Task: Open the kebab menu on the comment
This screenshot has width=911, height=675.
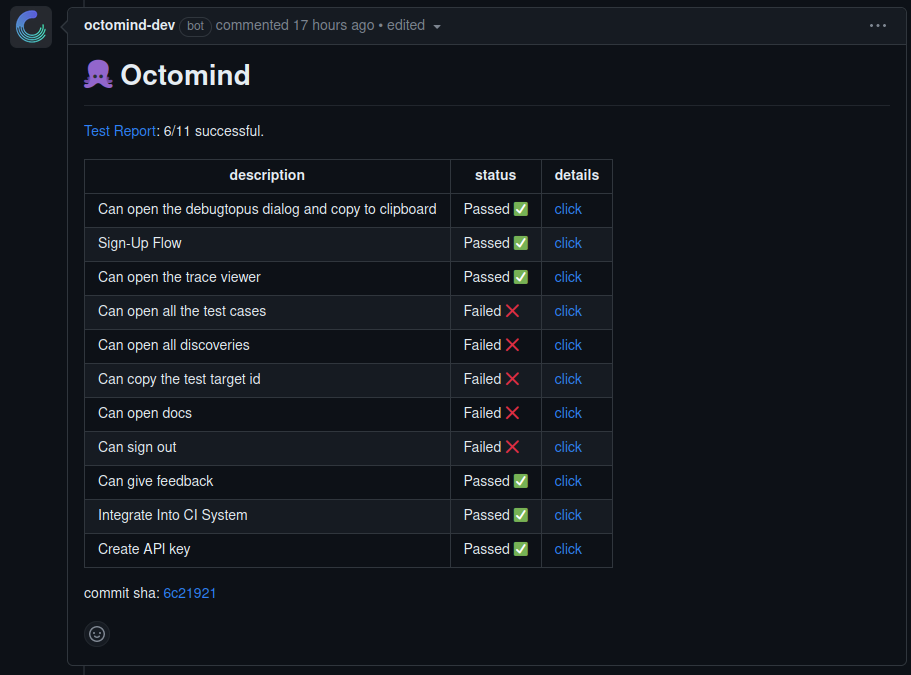Action: pos(877,25)
